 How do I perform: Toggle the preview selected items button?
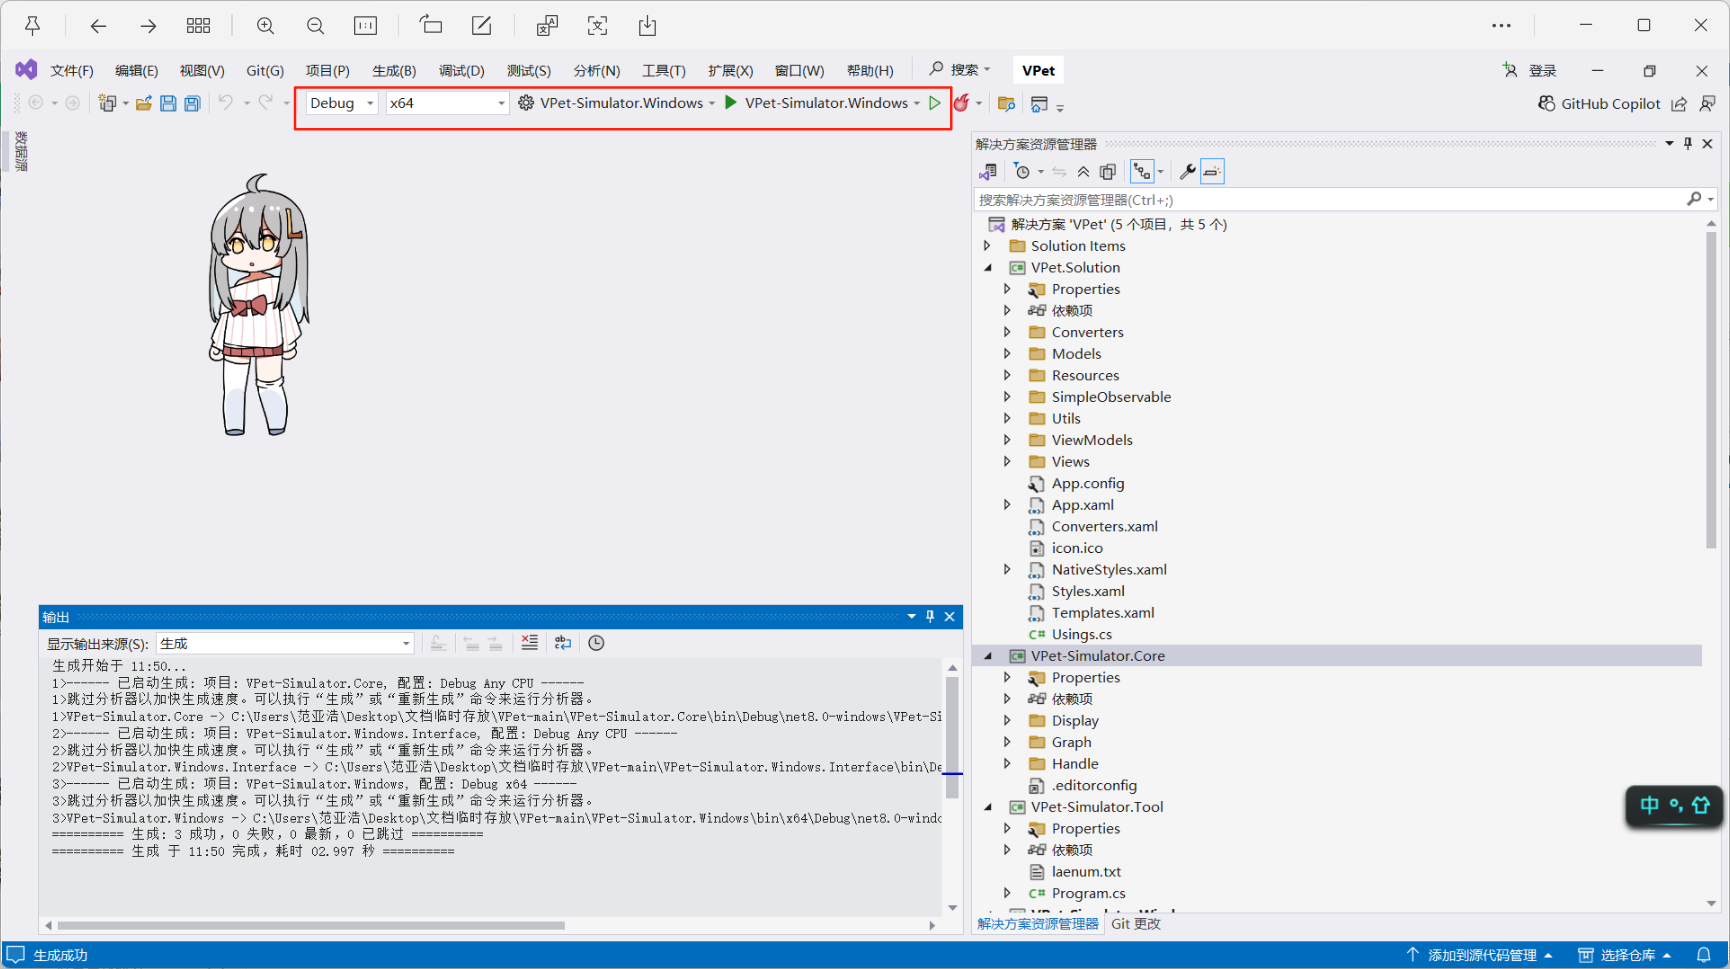1212,172
